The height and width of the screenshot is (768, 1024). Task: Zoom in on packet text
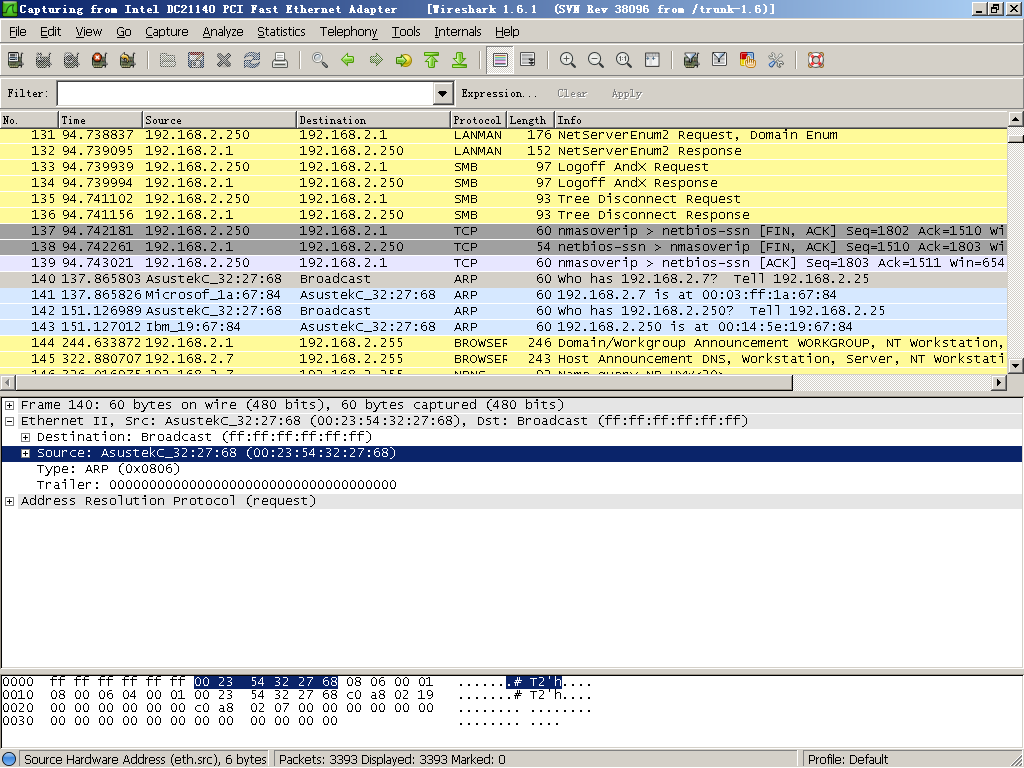568,60
